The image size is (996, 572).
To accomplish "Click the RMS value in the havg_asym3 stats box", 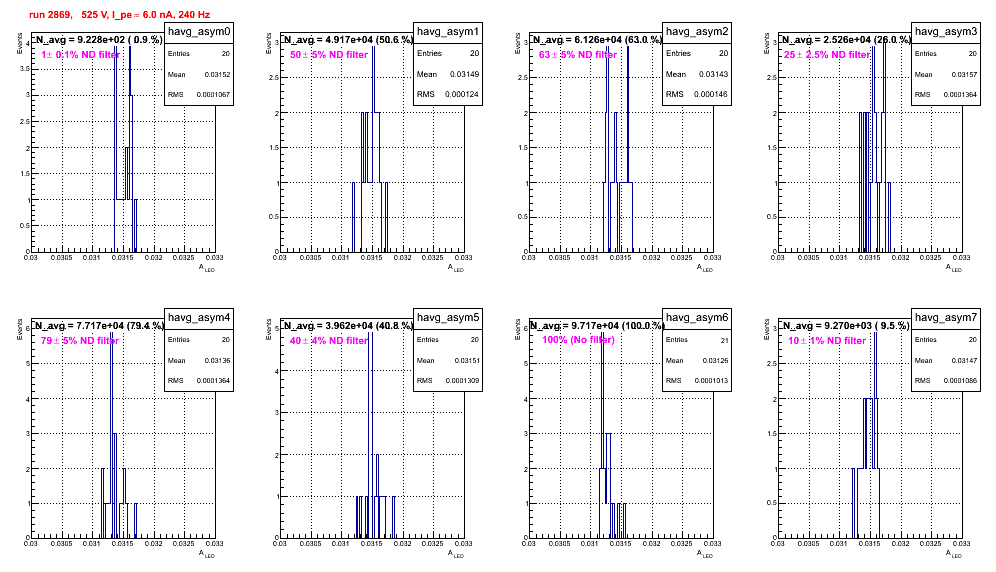I will [x=960, y=95].
